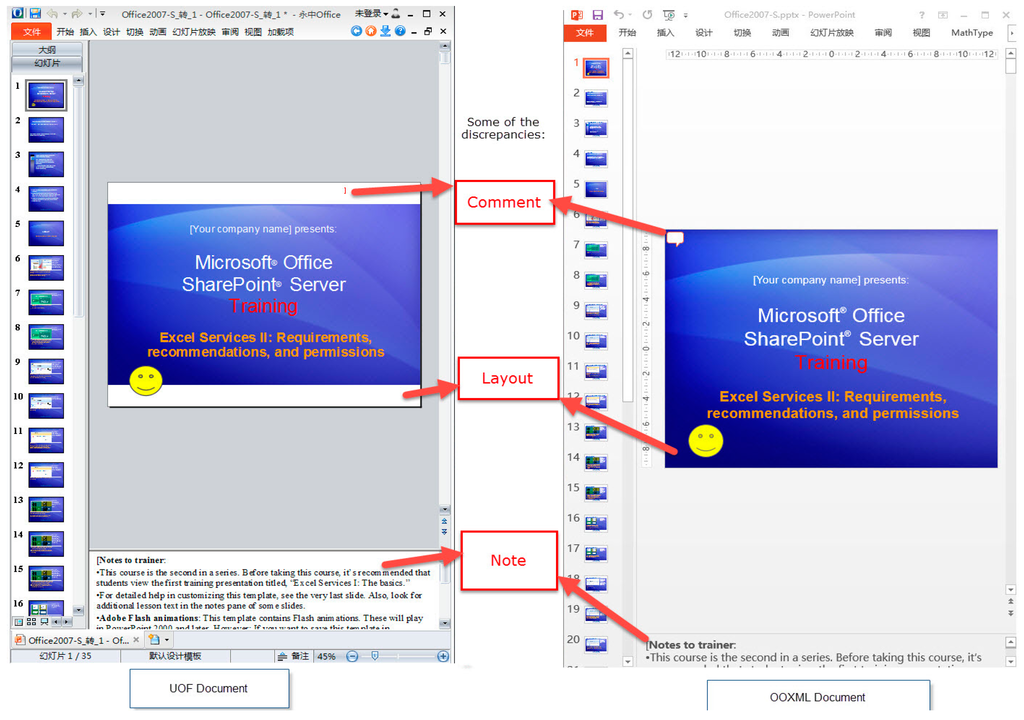Click previous slide double-arrow in Yozo scrollbar
Viewport: 1024px width, 720px height.
tap(444, 521)
